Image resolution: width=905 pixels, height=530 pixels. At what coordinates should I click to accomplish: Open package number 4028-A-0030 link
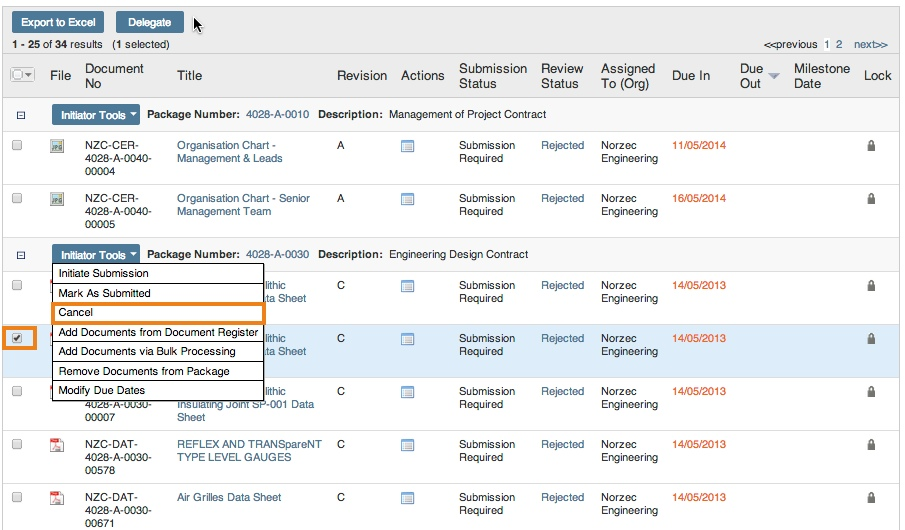tap(277, 255)
